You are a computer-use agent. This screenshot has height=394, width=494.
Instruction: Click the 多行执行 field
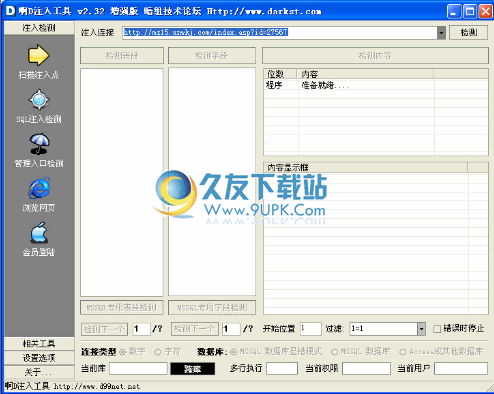pos(282,369)
